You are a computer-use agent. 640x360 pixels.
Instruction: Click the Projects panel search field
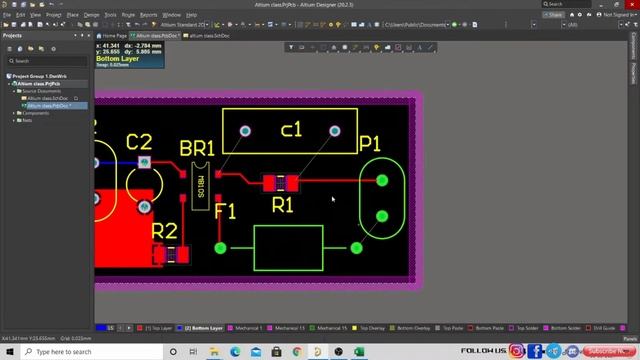click(x=47, y=61)
